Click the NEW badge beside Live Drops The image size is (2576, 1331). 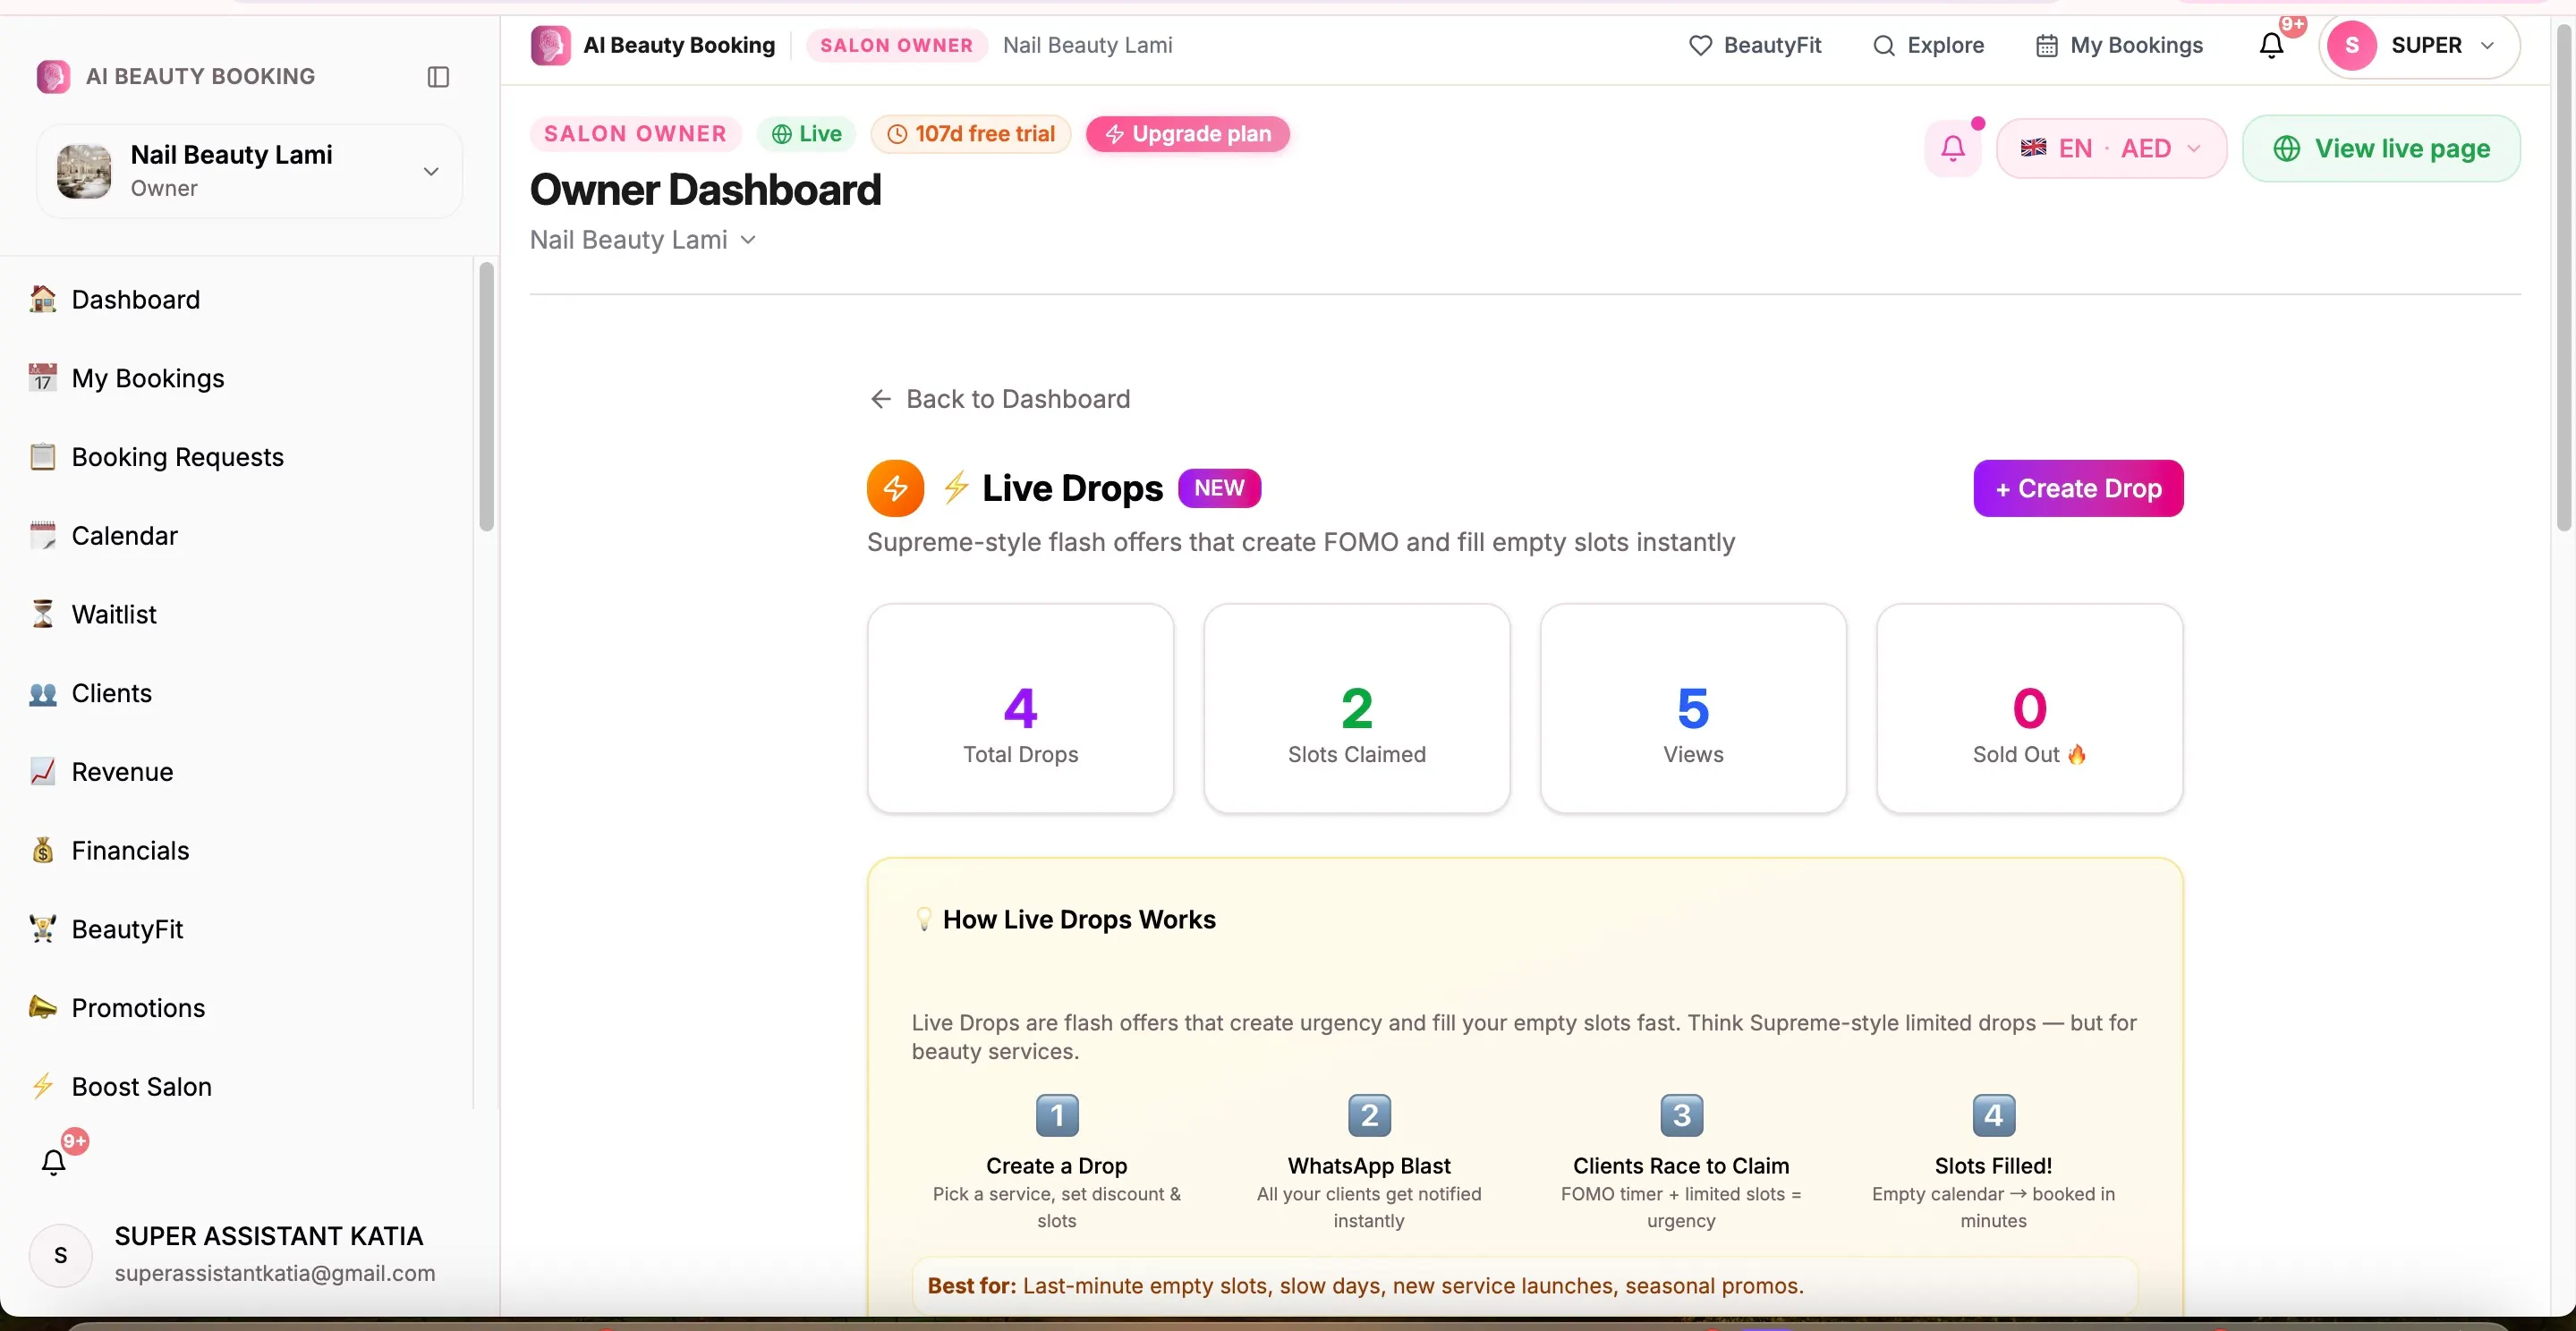[1219, 488]
